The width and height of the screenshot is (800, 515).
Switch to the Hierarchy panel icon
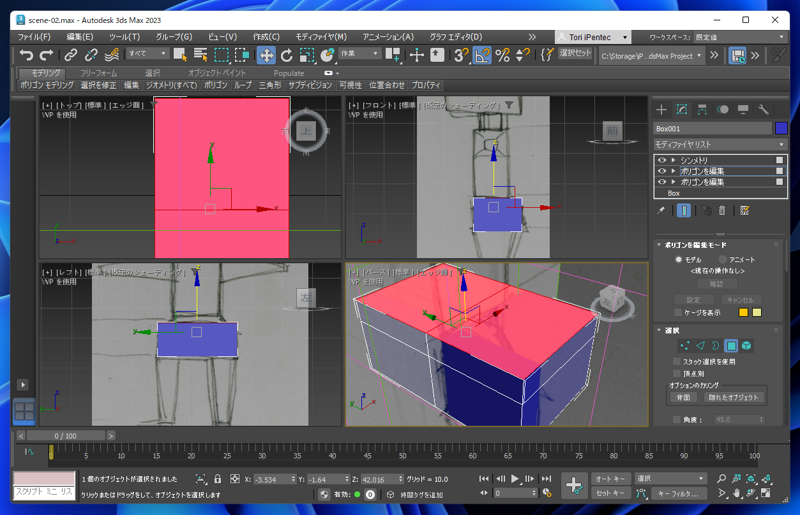pyautogui.click(x=702, y=109)
